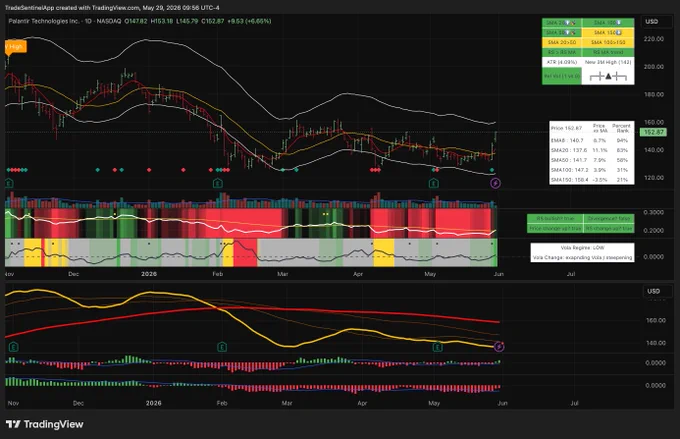Click the 0.3000 indicator axis label
Screen dimensions: 680x439
click(x=654, y=212)
